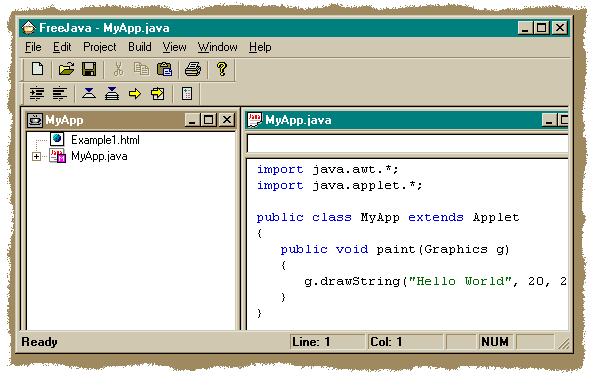Open the View menu
Viewport: 594px width, 379px height.
coord(174,47)
